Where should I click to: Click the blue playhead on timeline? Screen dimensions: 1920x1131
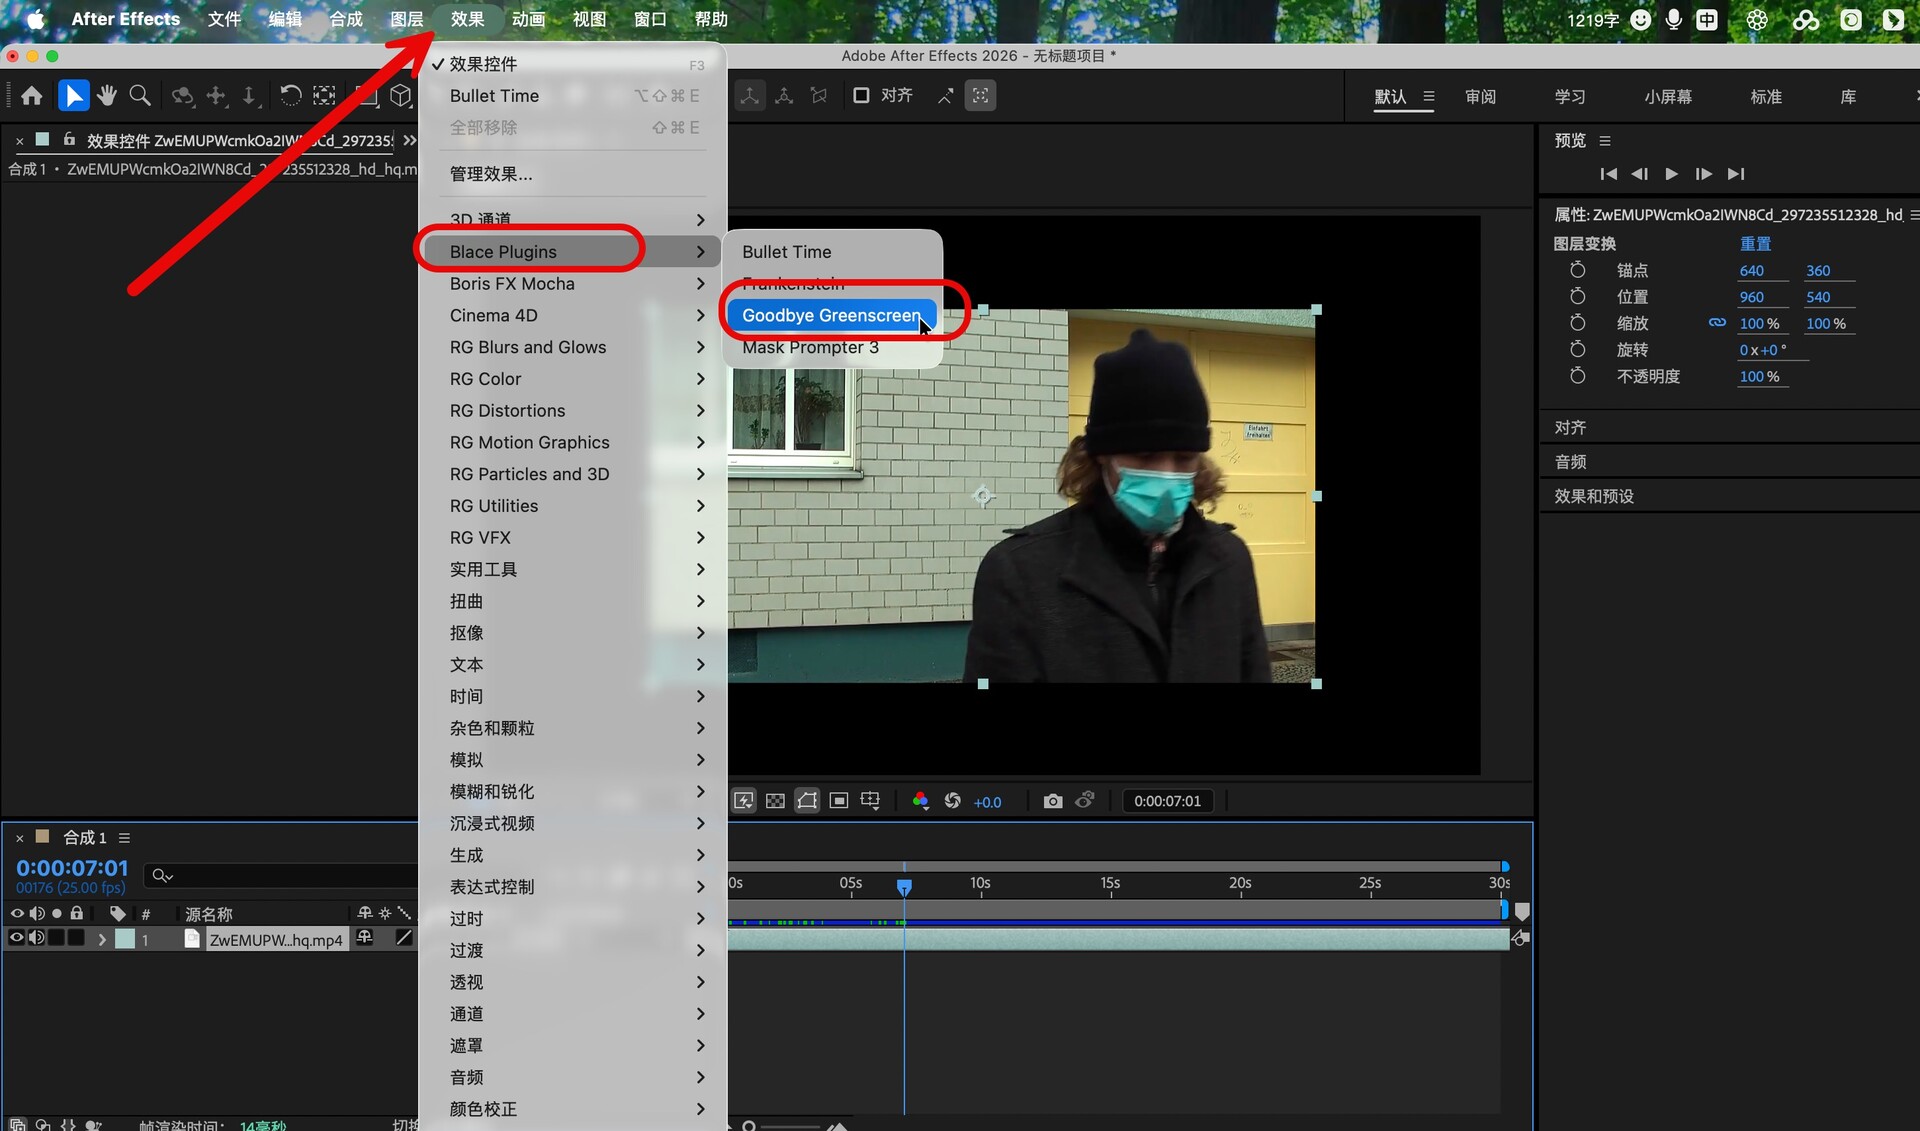pos(904,886)
